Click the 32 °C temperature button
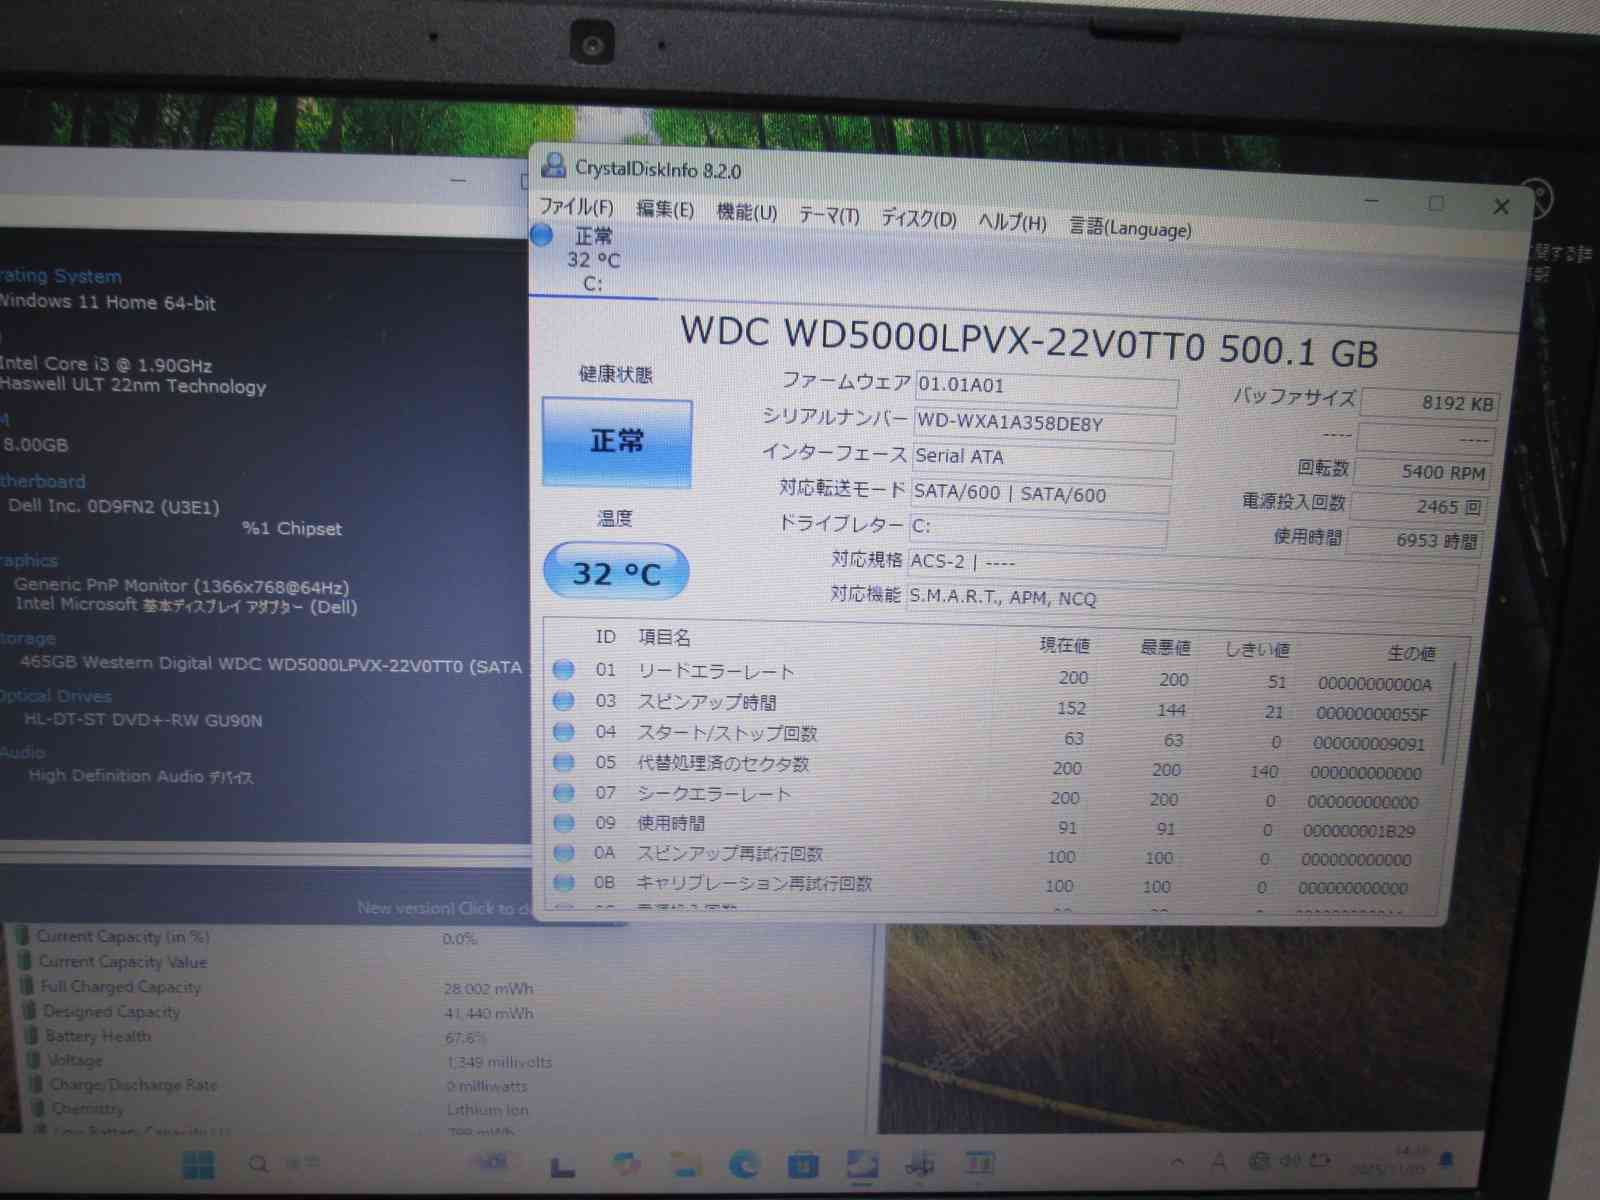Image resolution: width=1600 pixels, height=1200 pixels. pyautogui.click(x=616, y=573)
